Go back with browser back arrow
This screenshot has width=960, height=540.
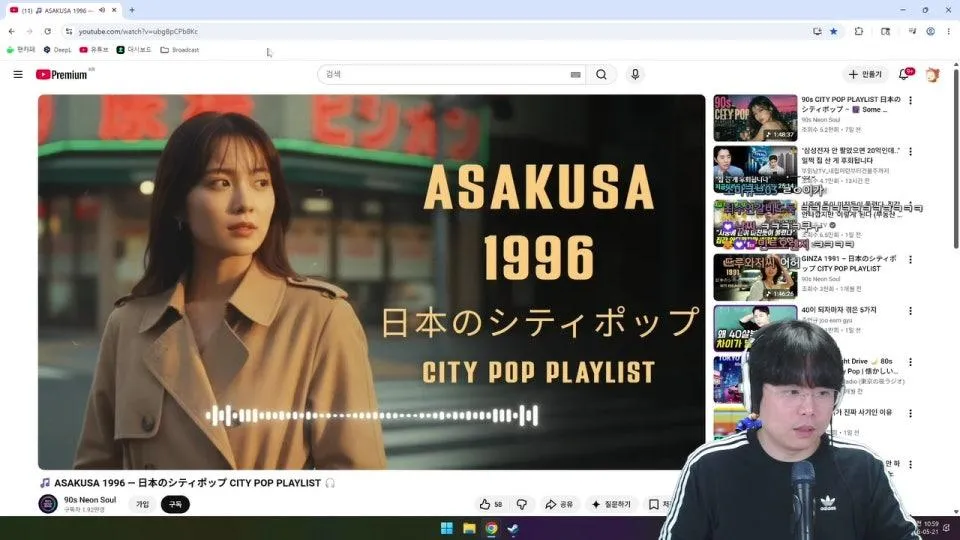tap(12, 31)
